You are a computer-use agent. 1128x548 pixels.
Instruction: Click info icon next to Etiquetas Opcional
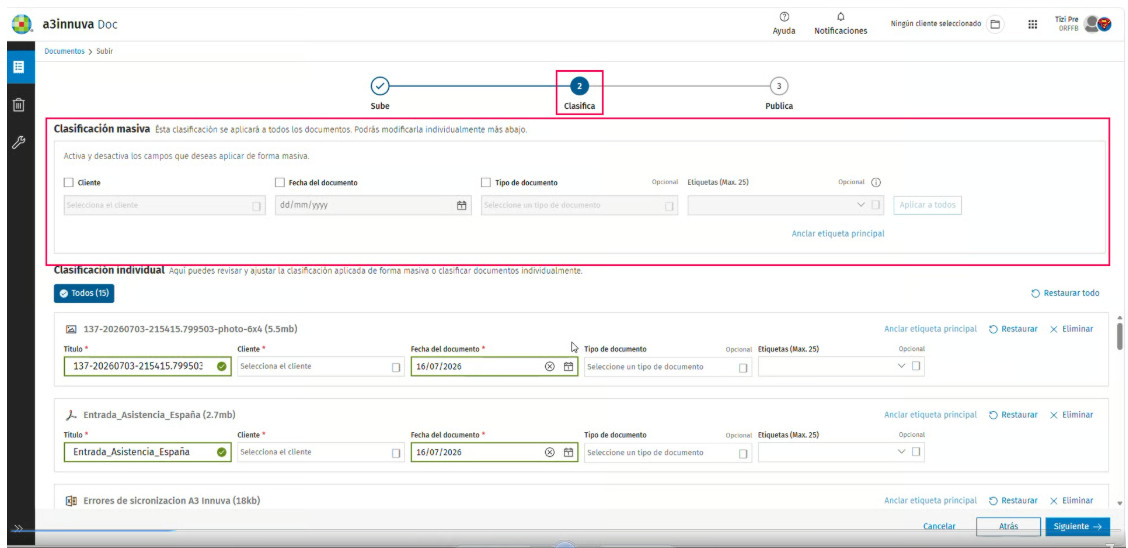pos(875,183)
